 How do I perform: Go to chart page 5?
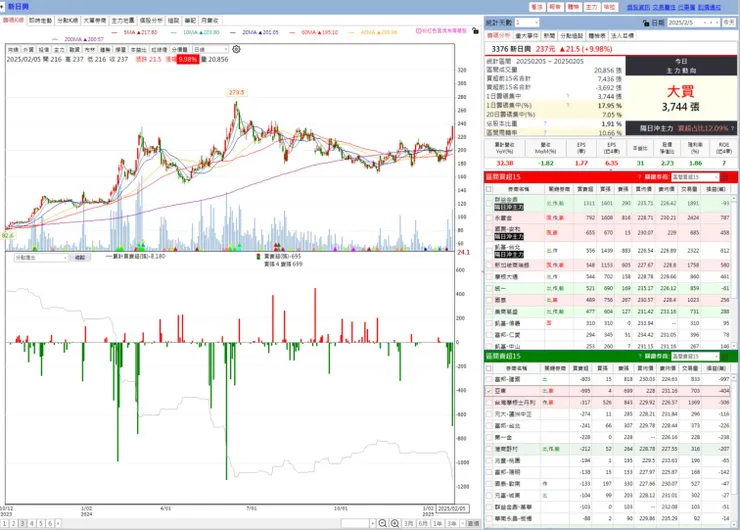(x=41, y=523)
